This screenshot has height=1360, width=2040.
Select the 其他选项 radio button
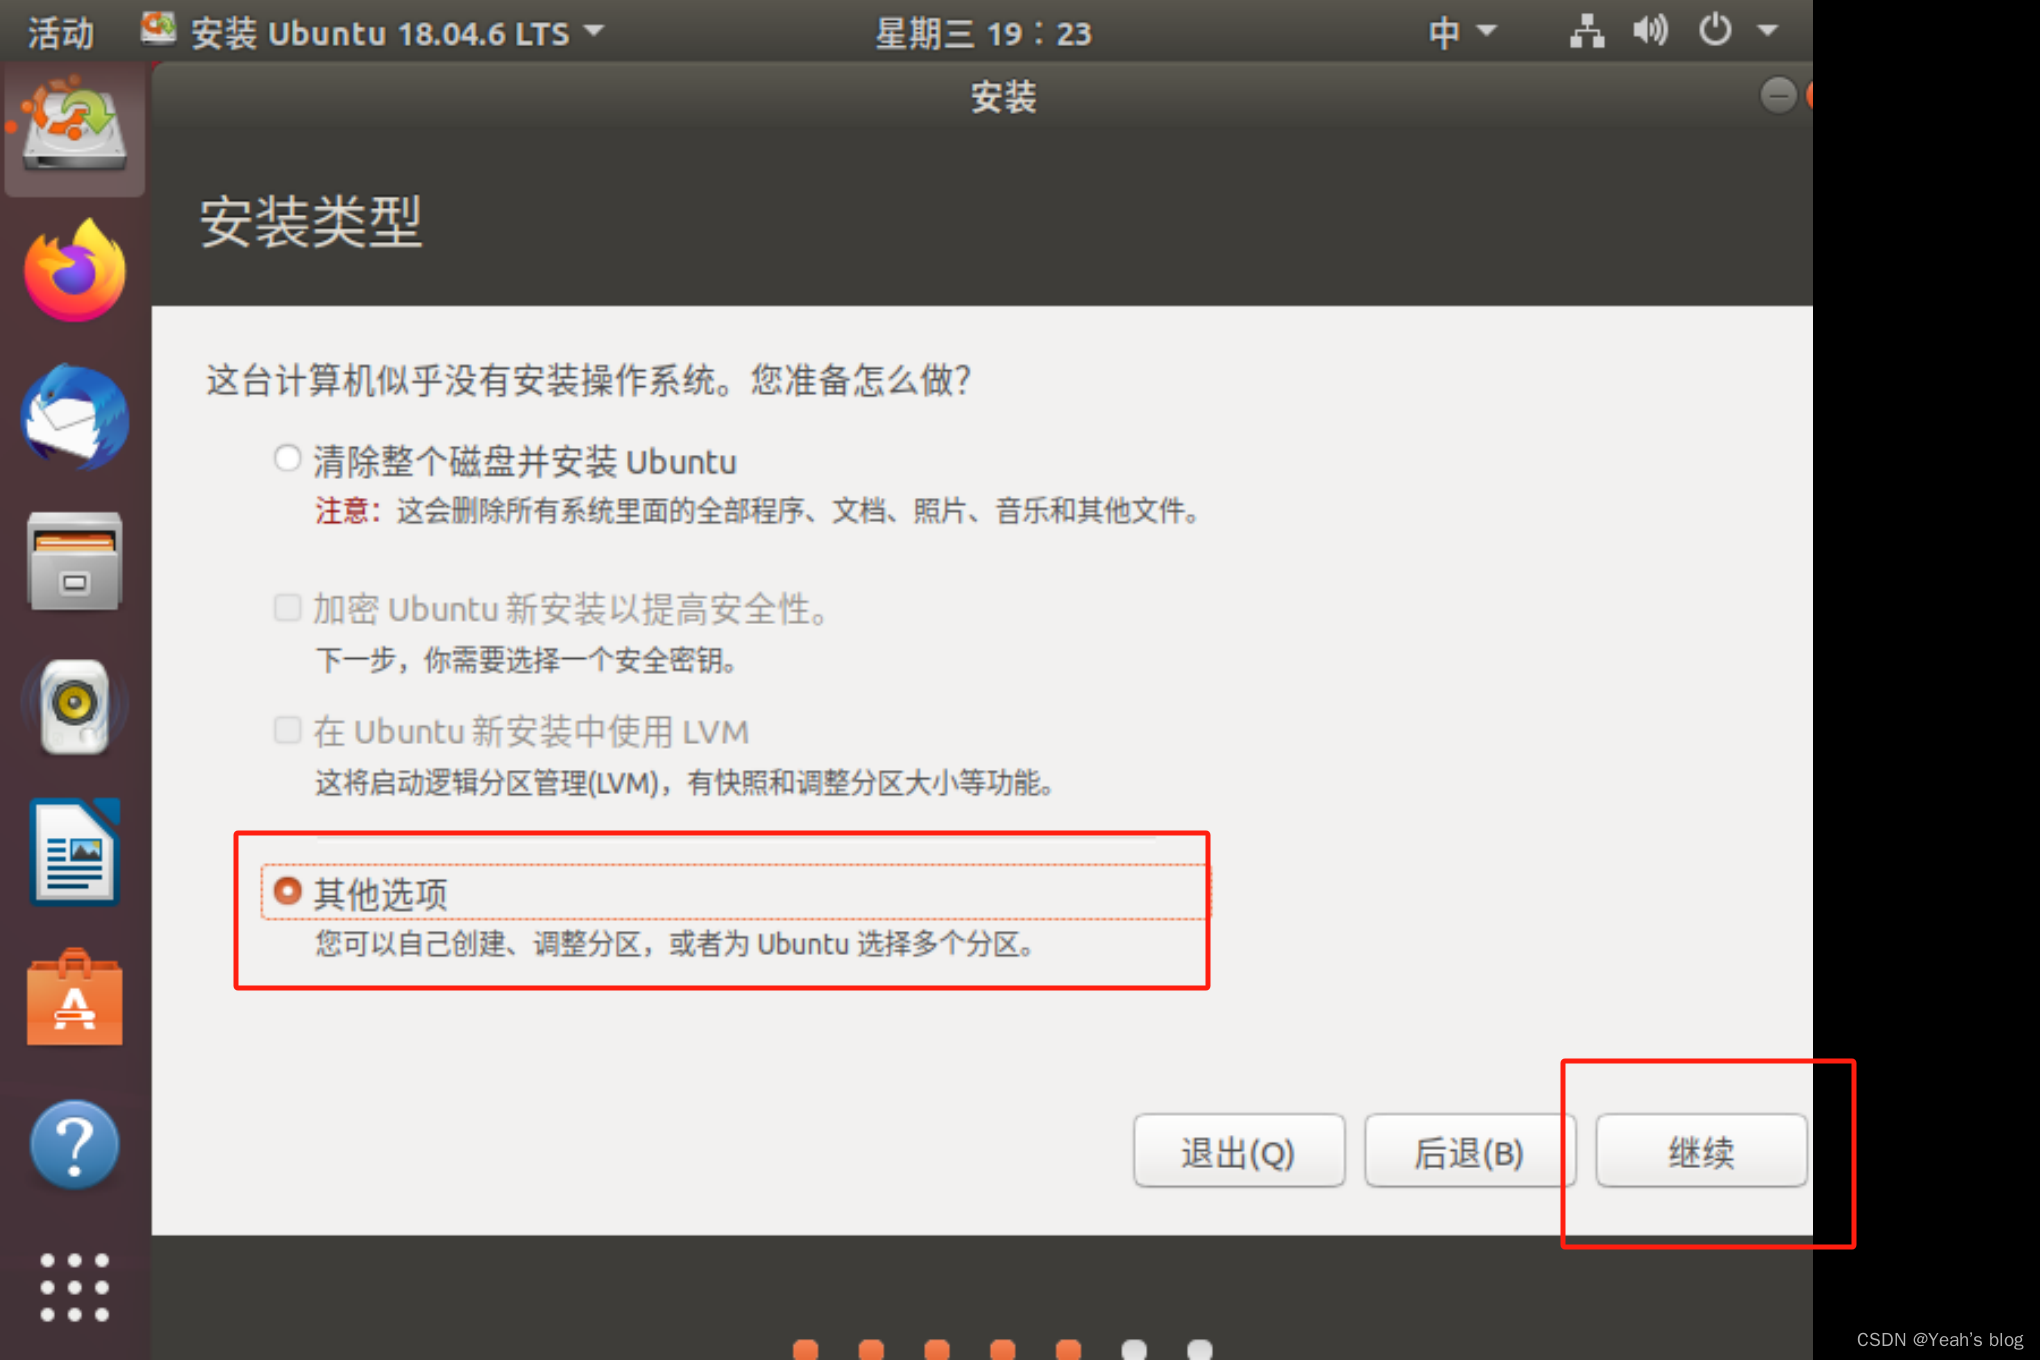pyautogui.click(x=287, y=890)
